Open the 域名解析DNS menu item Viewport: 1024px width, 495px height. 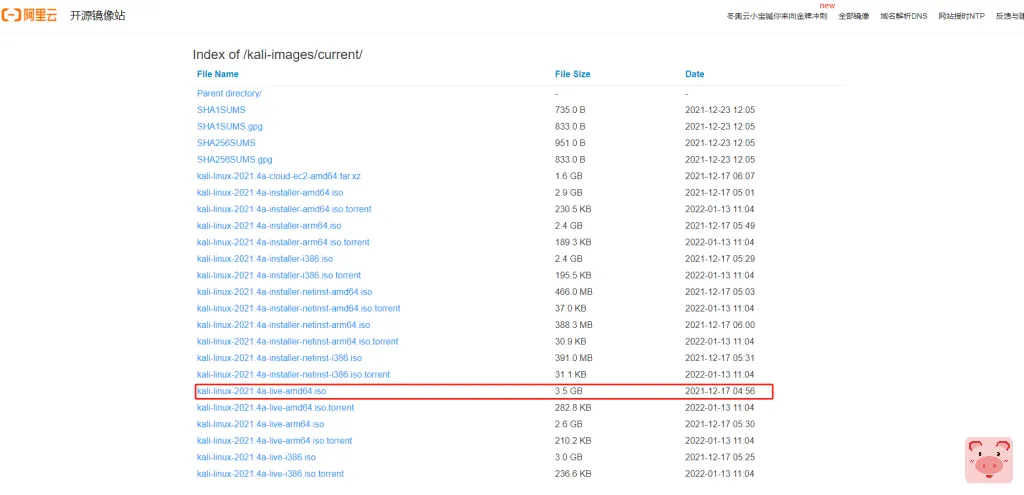pyautogui.click(x=903, y=16)
